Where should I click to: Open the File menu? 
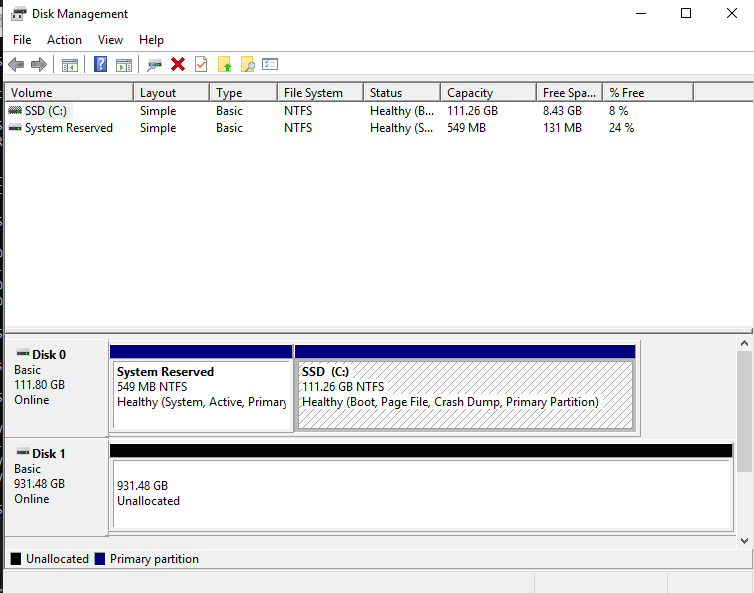[x=22, y=40]
